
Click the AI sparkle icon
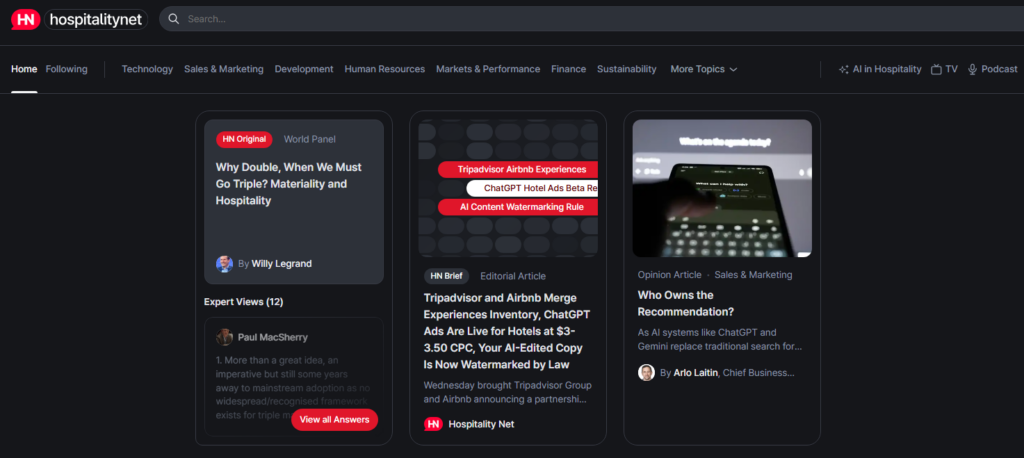[843, 69]
